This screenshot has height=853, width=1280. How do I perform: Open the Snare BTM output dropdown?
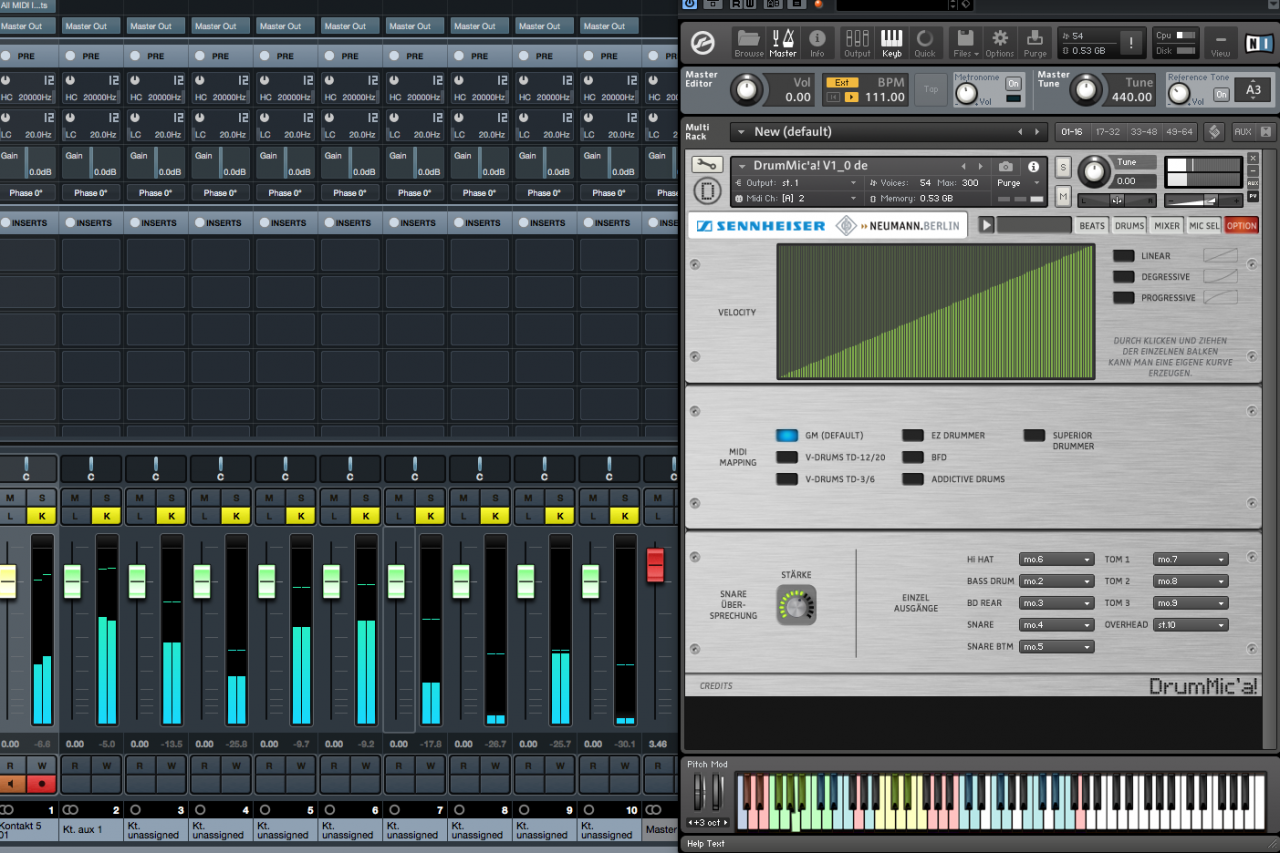1056,647
